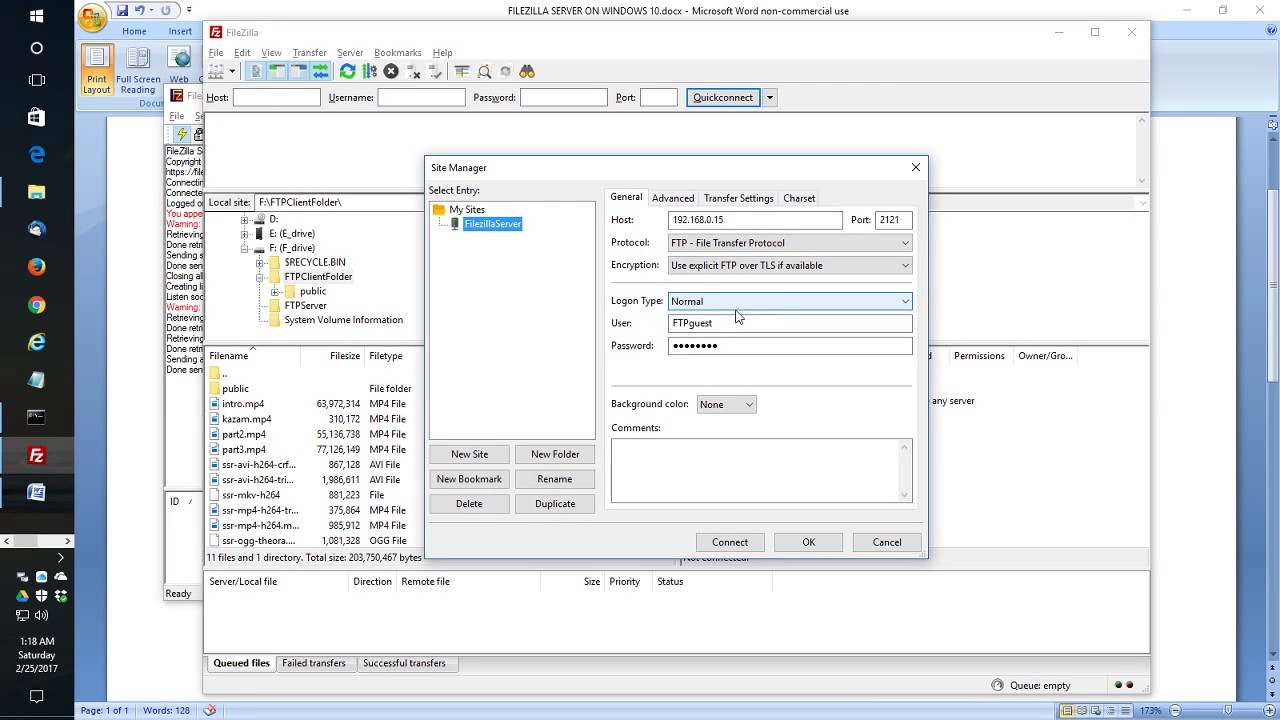Open the Transfer menu
1280x720 pixels.
pyautogui.click(x=309, y=52)
